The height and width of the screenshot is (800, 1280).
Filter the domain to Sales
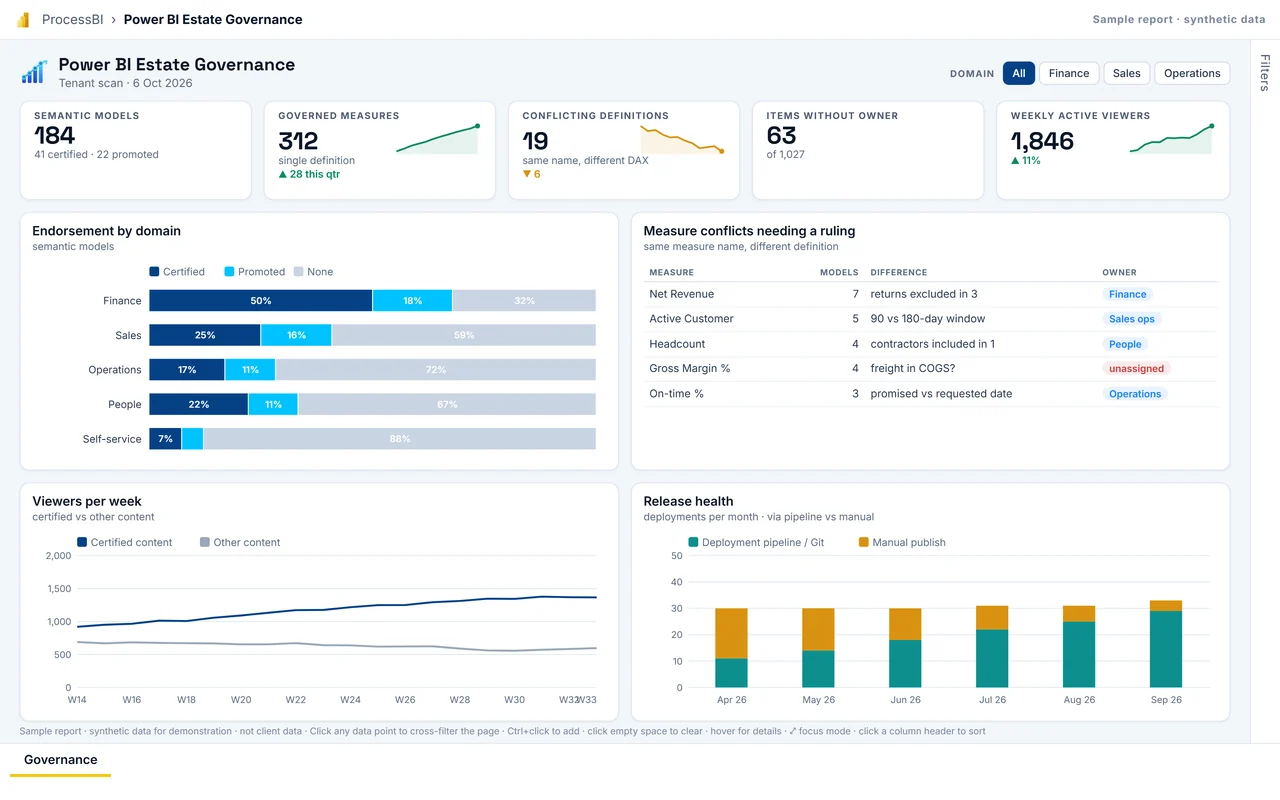tap(1126, 73)
